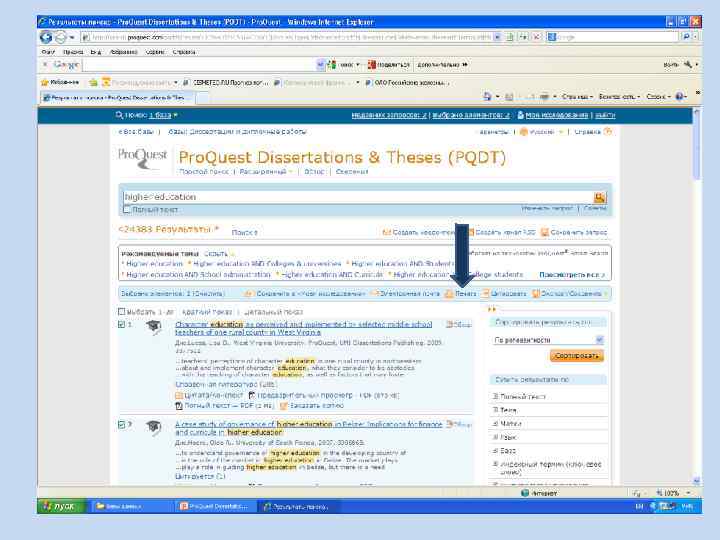Click into the 'higher education' search field

358,197
